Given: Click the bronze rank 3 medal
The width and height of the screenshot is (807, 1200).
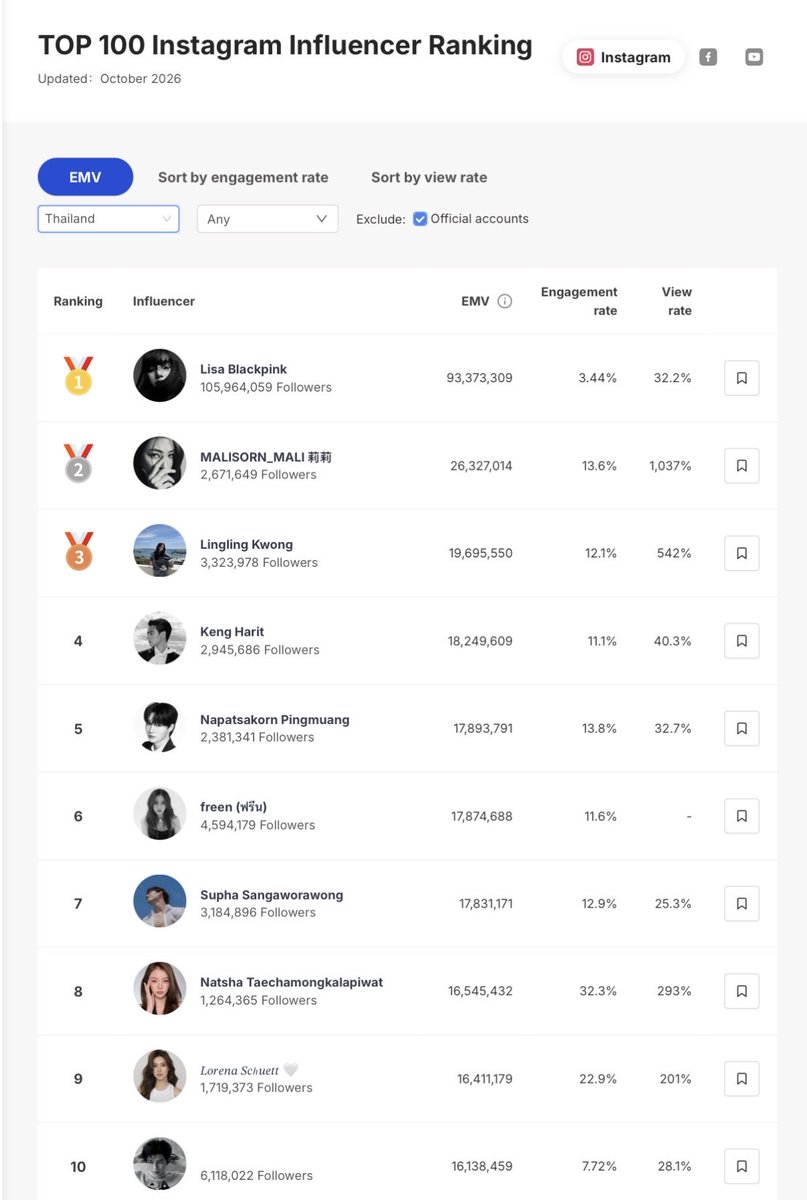Looking at the screenshot, I should 78,551.
